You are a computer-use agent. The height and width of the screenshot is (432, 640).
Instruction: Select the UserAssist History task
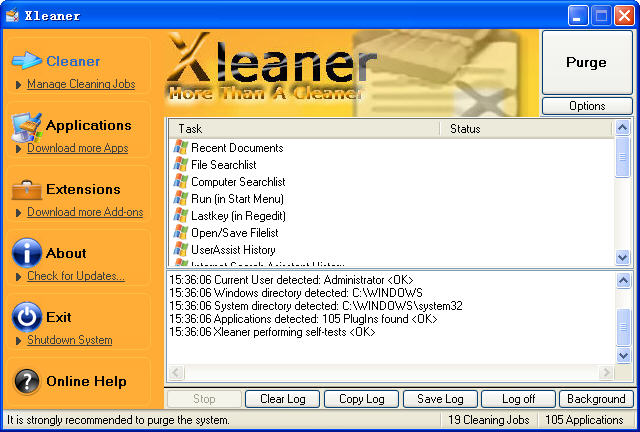pyautogui.click(x=391, y=249)
